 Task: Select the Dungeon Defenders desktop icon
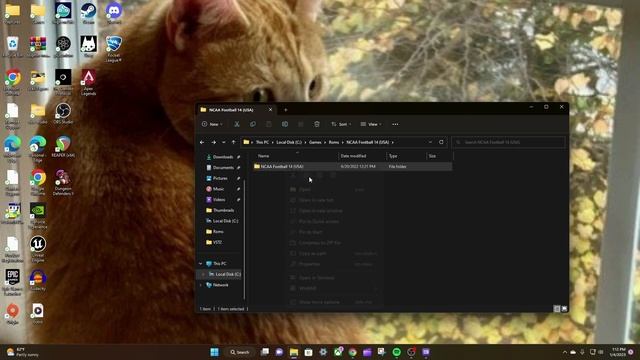pyautogui.click(x=63, y=182)
